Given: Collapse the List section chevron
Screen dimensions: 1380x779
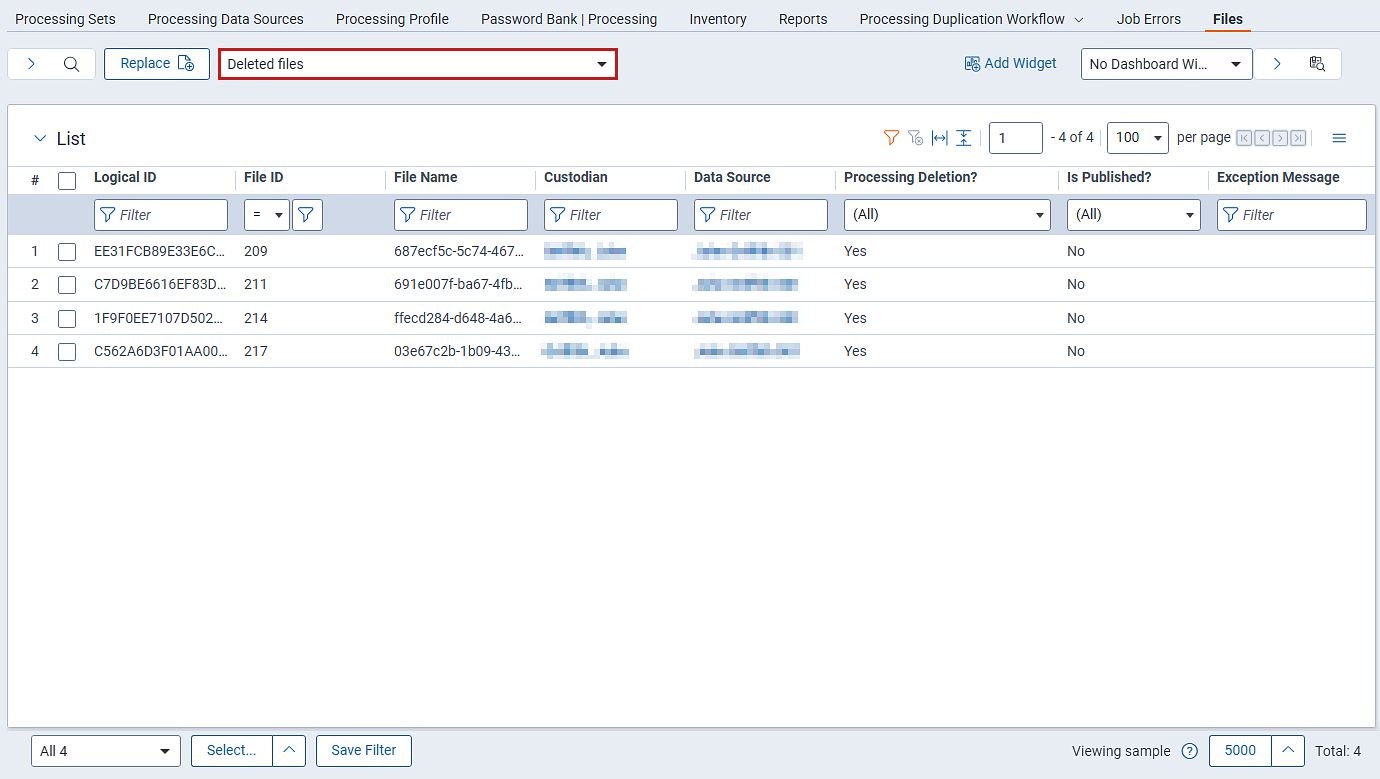Looking at the screenshot, I should pyautogui.click(x=40, y=139).
